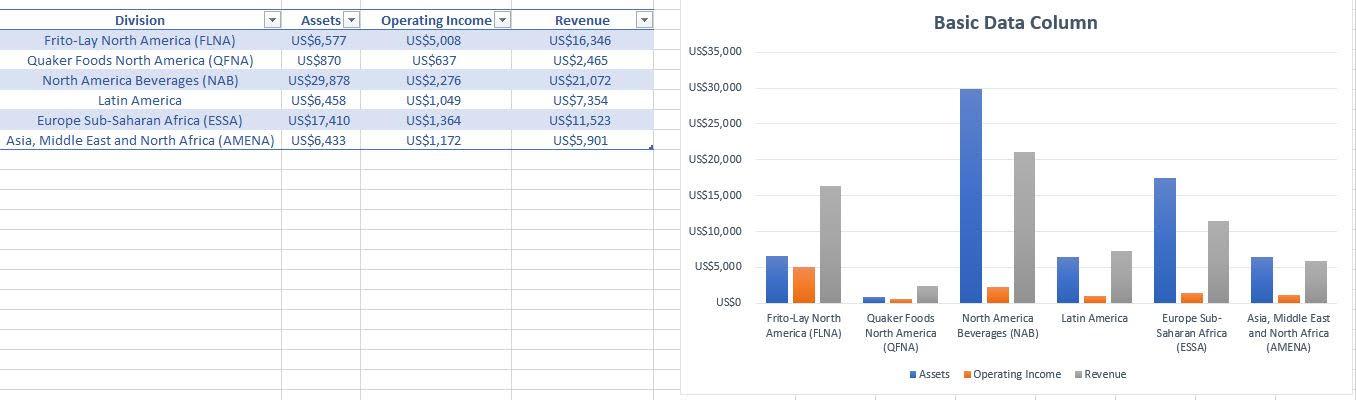The height and width of the screenshot is (400, 1356).
Task: Click operating income value US$637
Action: pyautogui.click(x=436, y=60)
